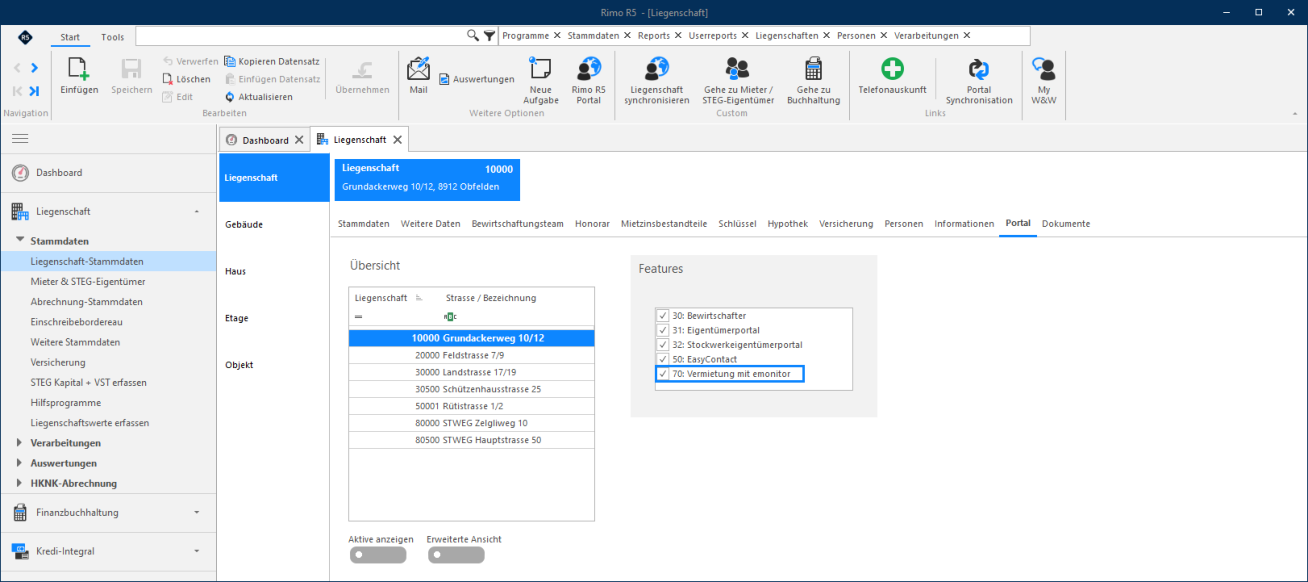
Task: Open the Hypothek sub-tab
Action: point(788,224)
